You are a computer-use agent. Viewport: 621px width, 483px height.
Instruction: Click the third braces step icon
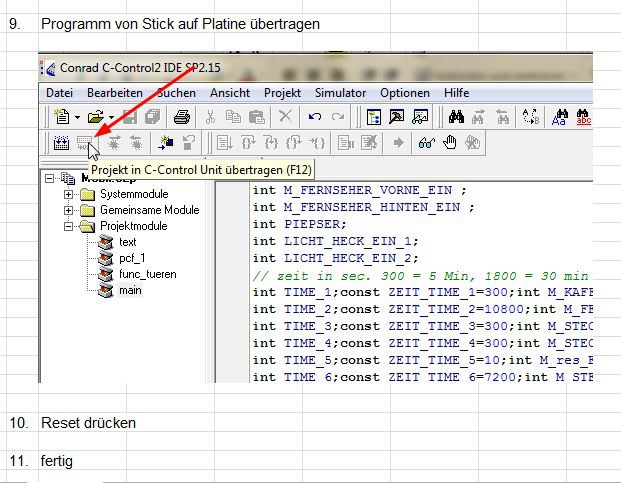click(294, 143)
